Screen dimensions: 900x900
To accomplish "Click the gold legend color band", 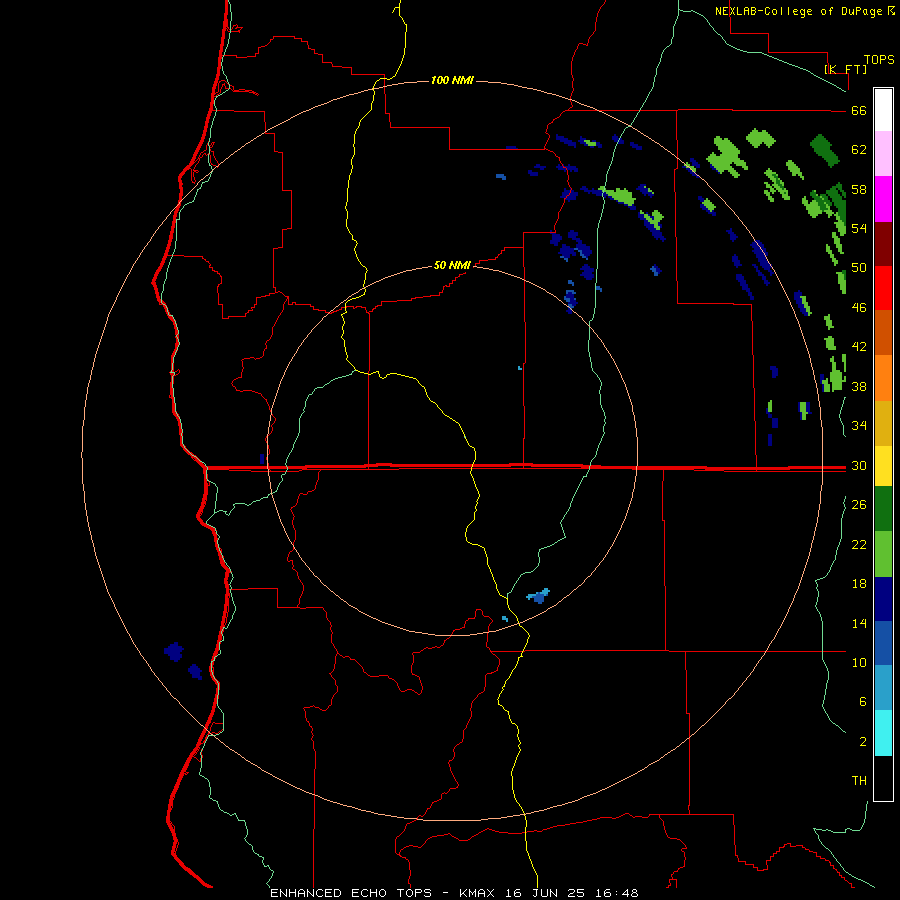I will tap(883, 423).
